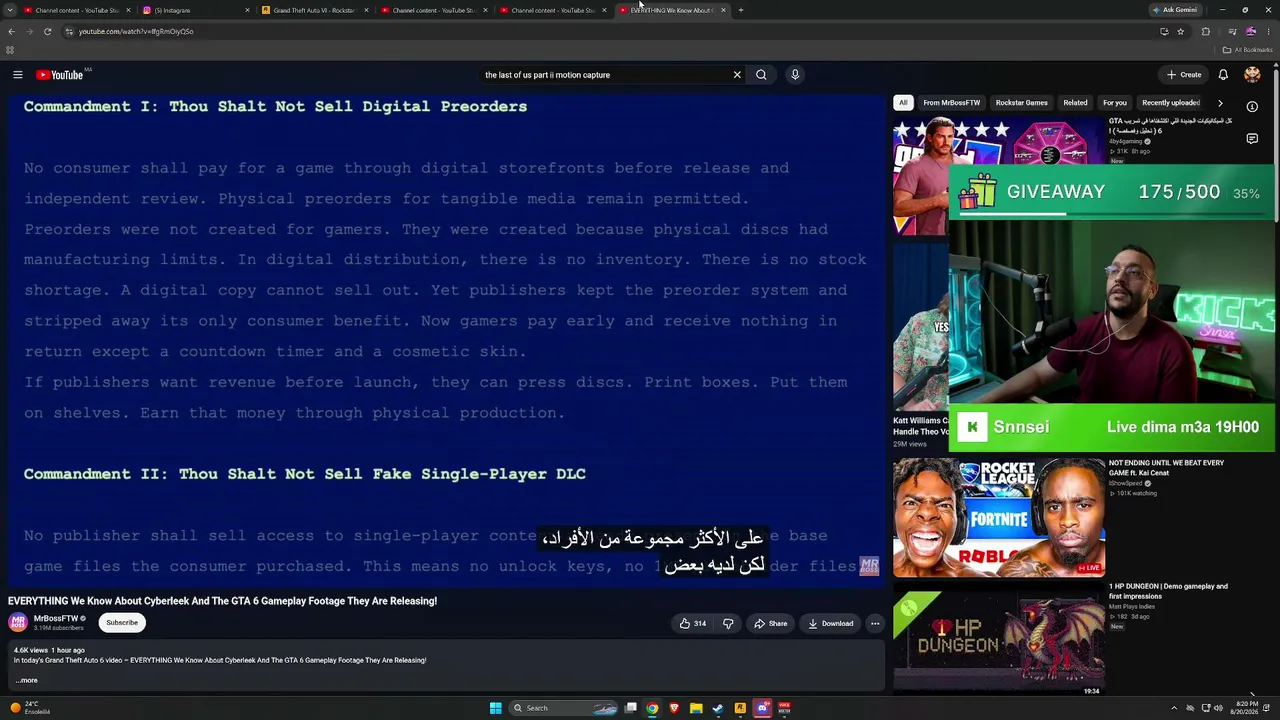Open the account avatar menu
Viewport: 1280px width, 720px height.
(x=1252, y=75)
